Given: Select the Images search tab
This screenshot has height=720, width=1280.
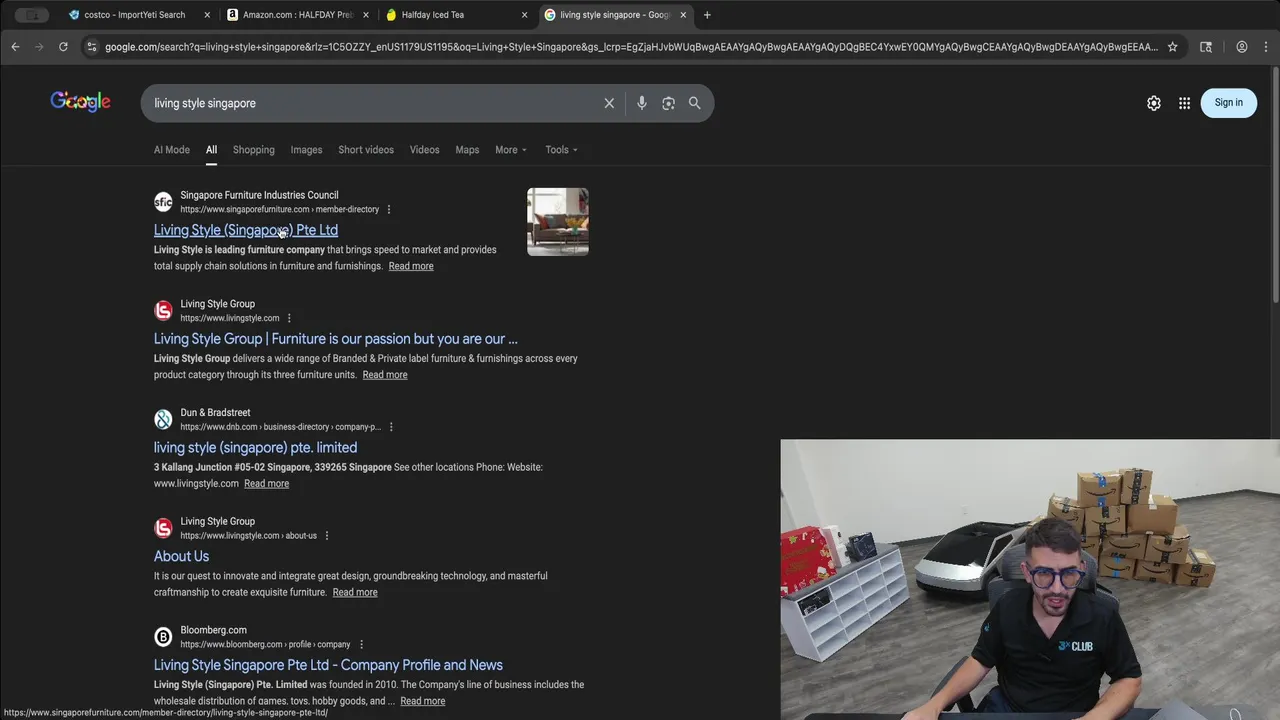Looking at the screenshot, I should point(306,150).
